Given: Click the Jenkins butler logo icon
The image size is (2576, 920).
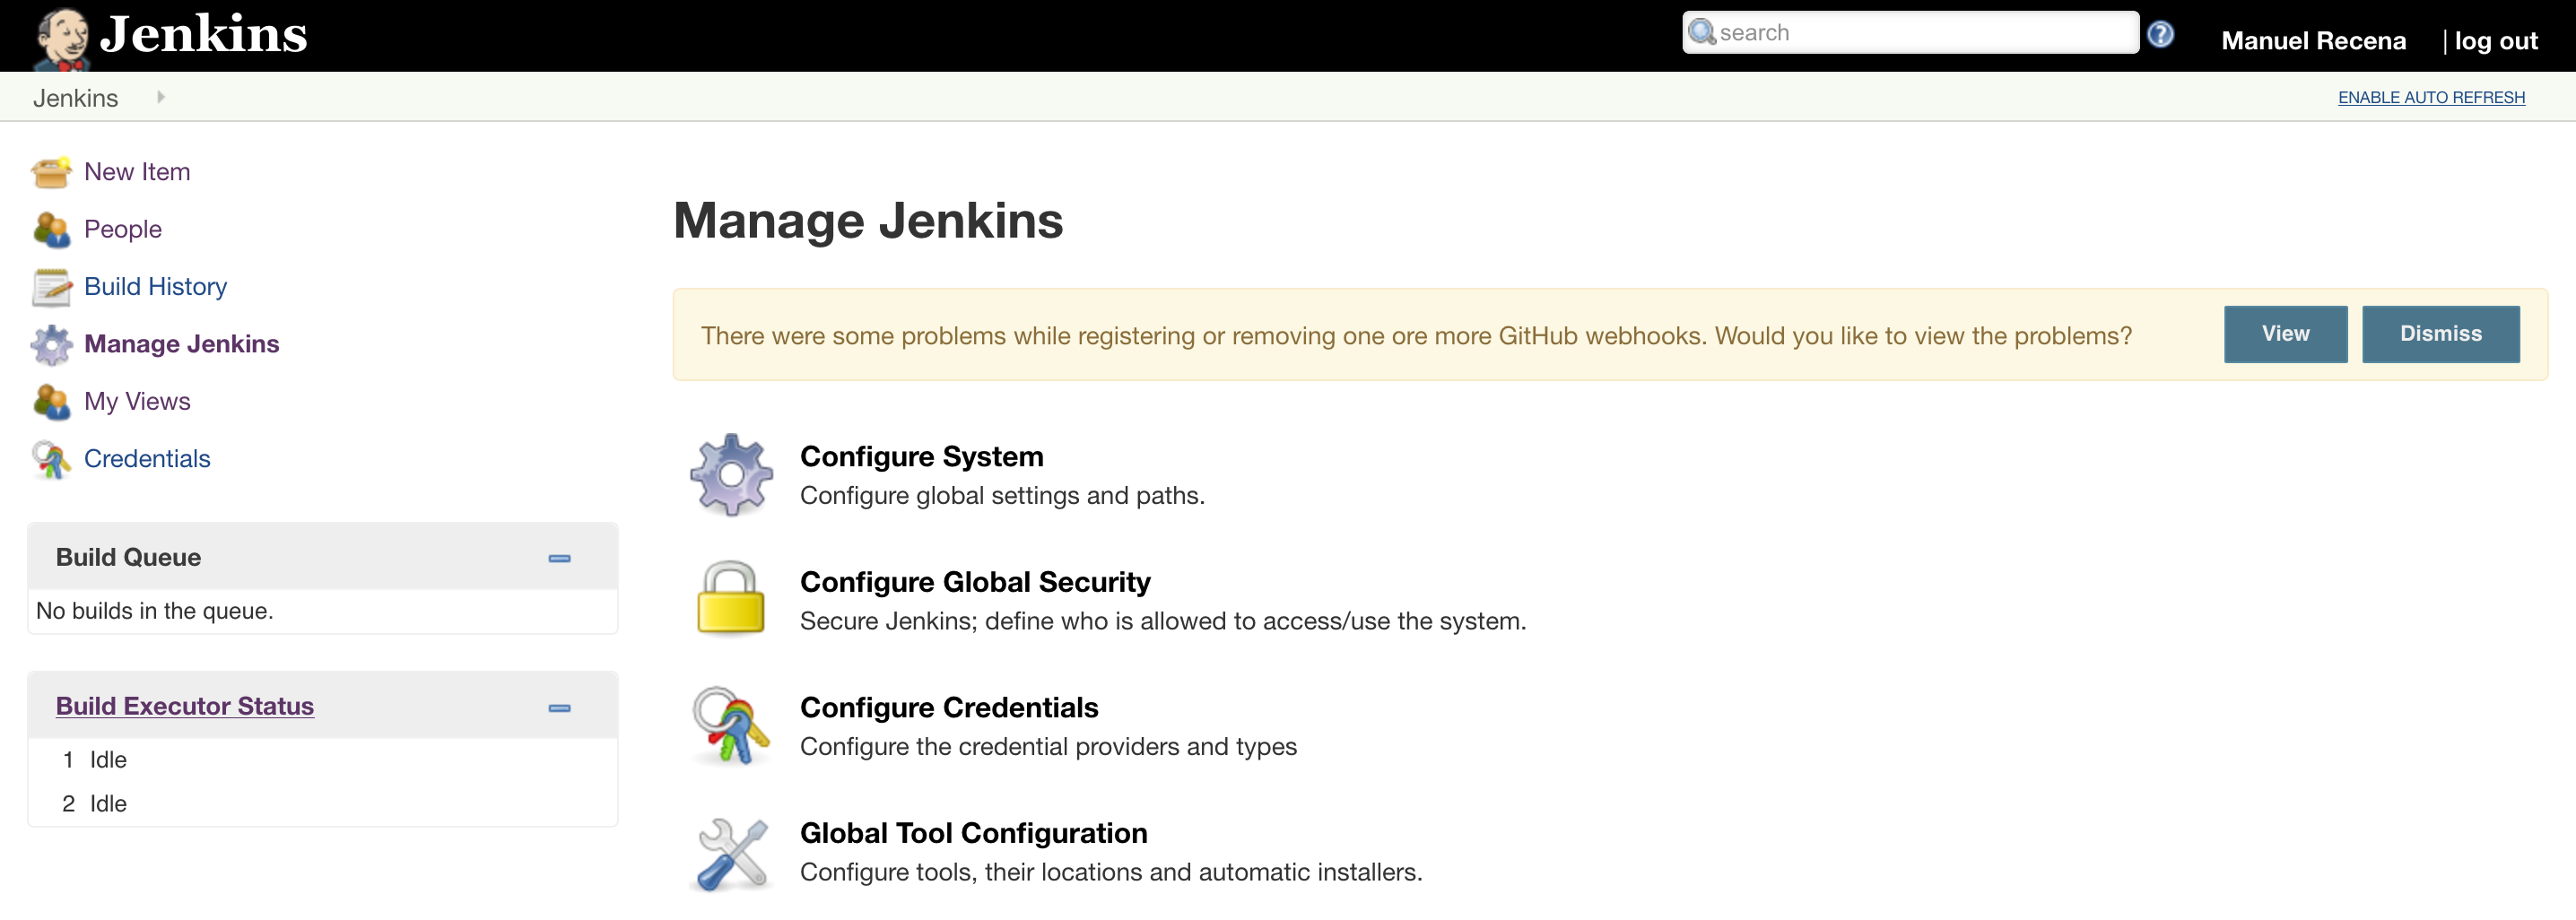Looking at the screenshot, I should (62, 38).
